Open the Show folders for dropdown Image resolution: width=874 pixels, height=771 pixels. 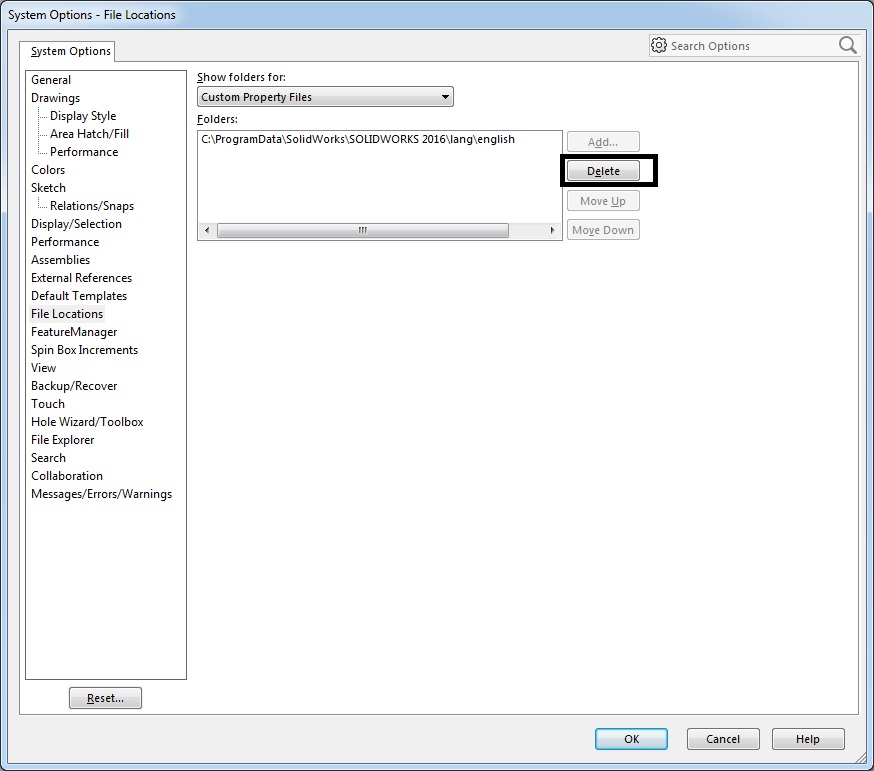point(325,97)
